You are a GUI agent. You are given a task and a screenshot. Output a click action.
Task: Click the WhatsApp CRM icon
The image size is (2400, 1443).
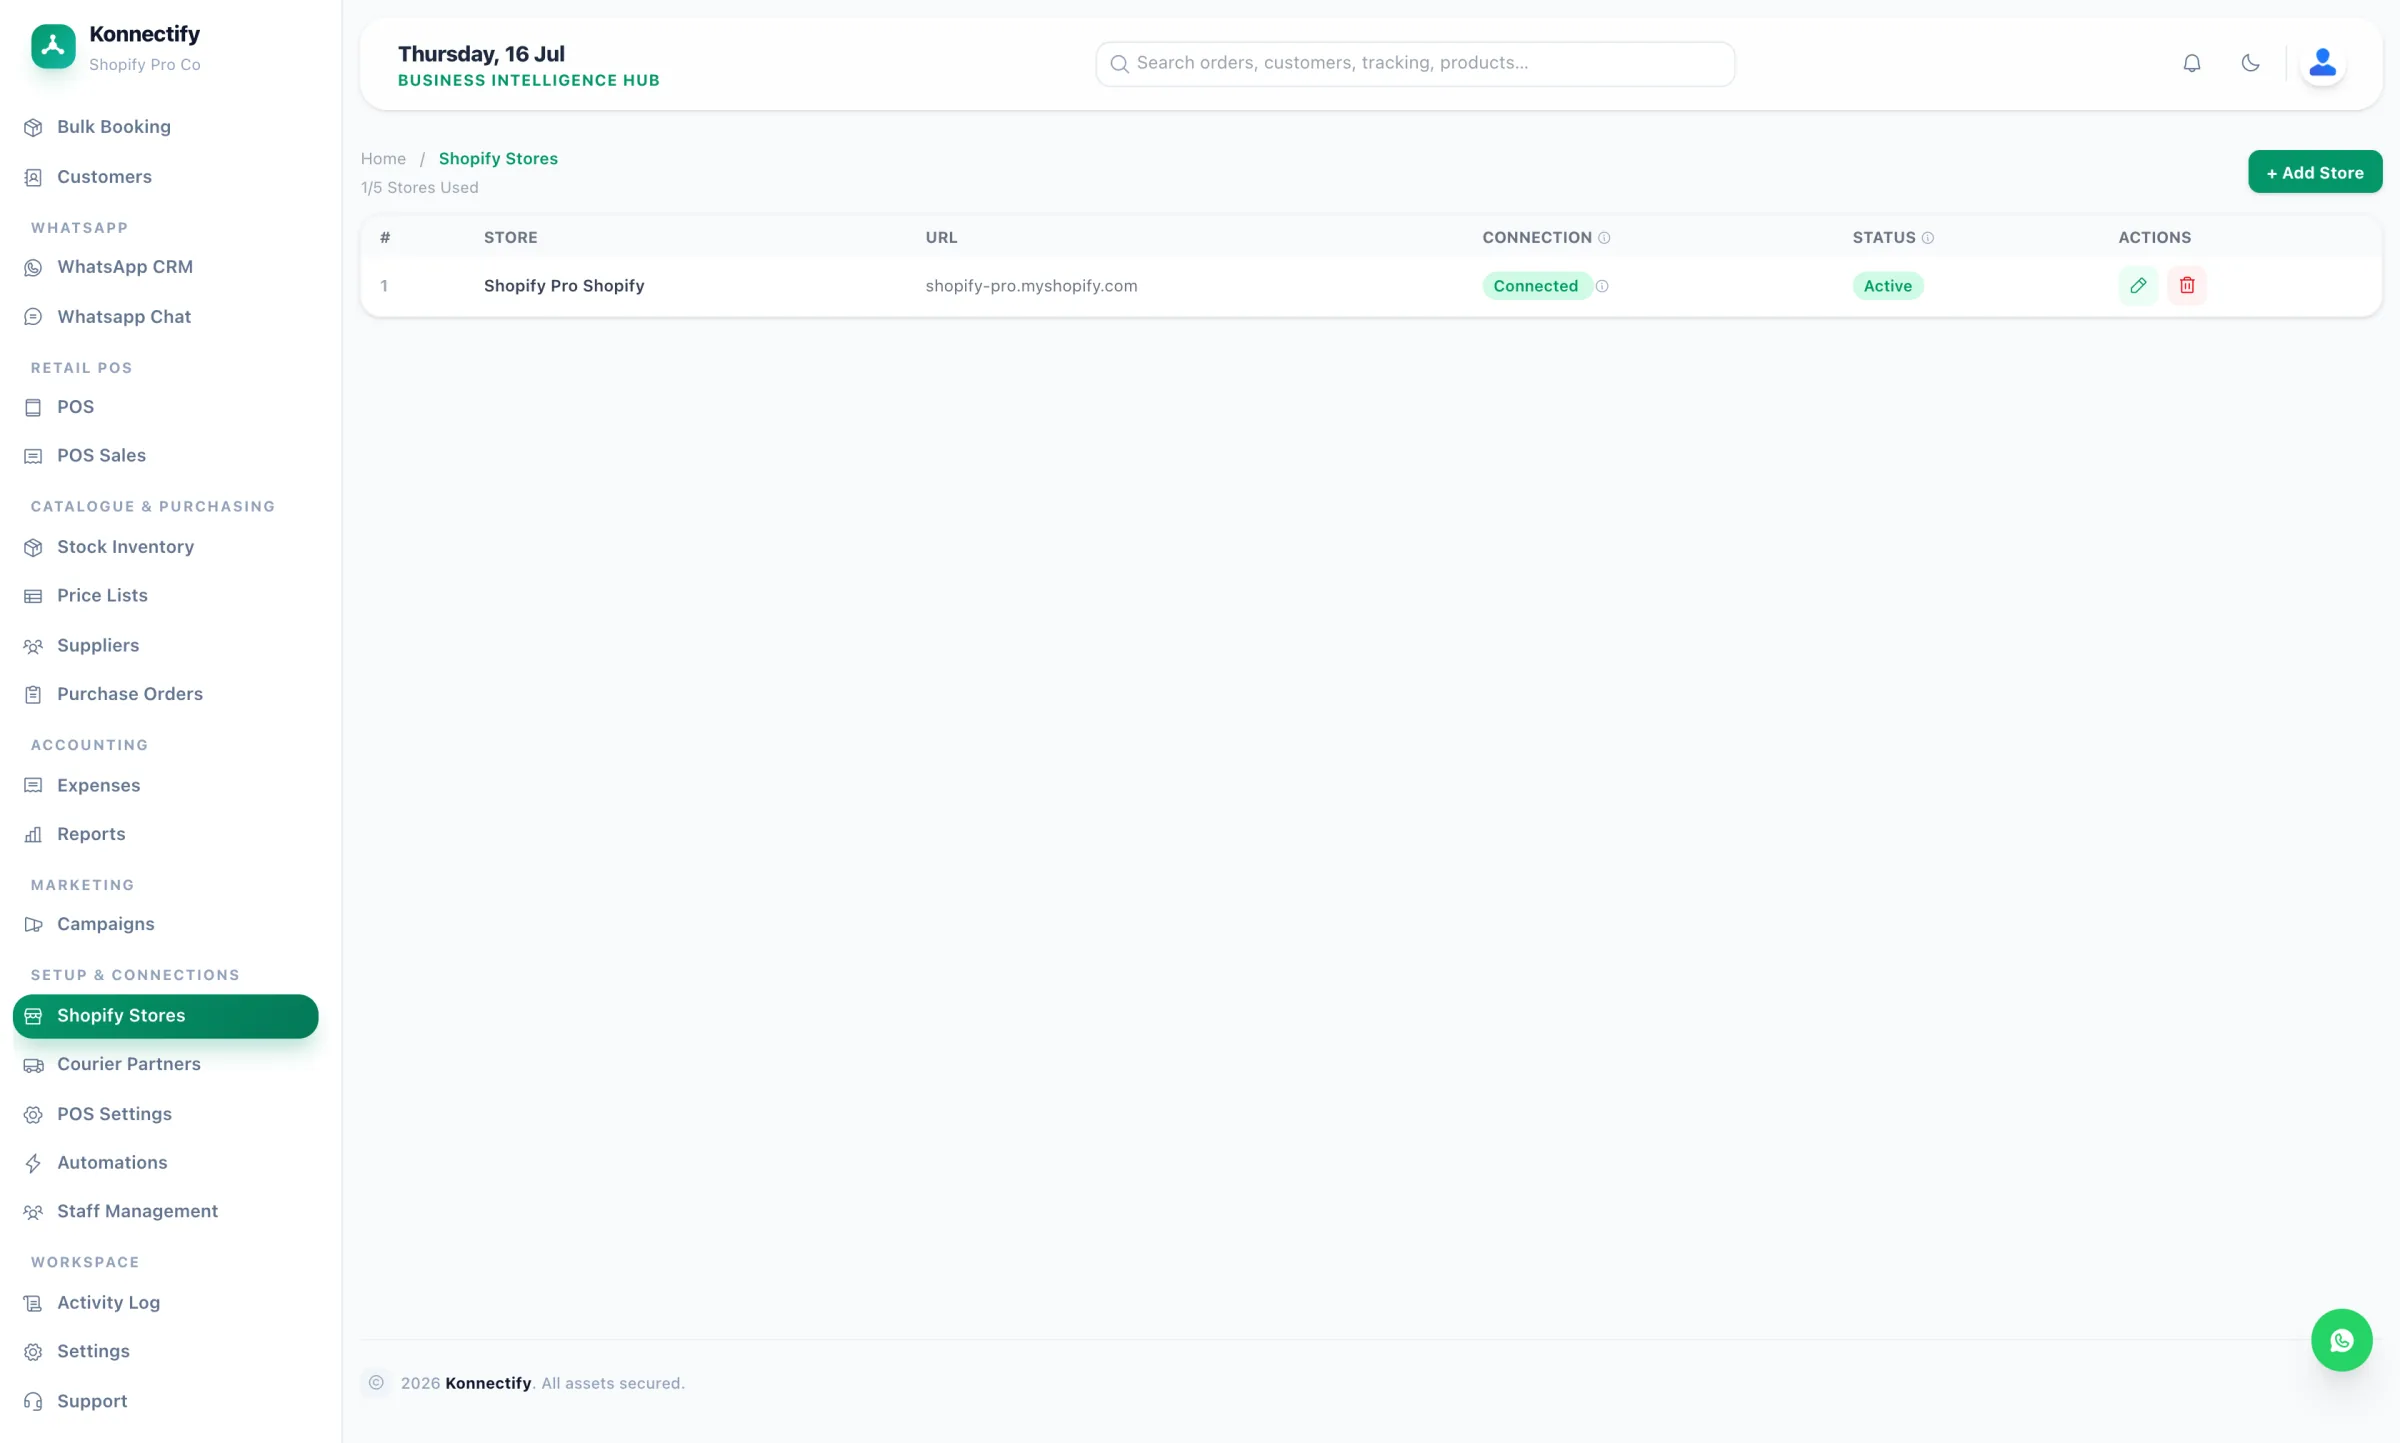tap(33, 267)
